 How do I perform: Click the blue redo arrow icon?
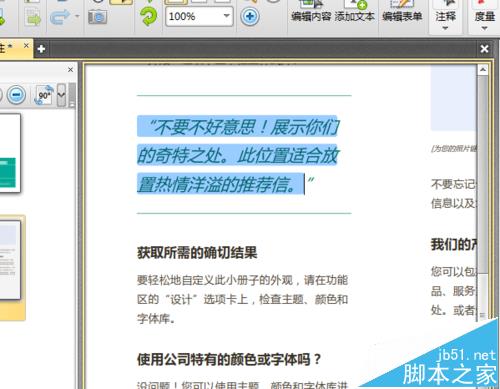(60, 17)
